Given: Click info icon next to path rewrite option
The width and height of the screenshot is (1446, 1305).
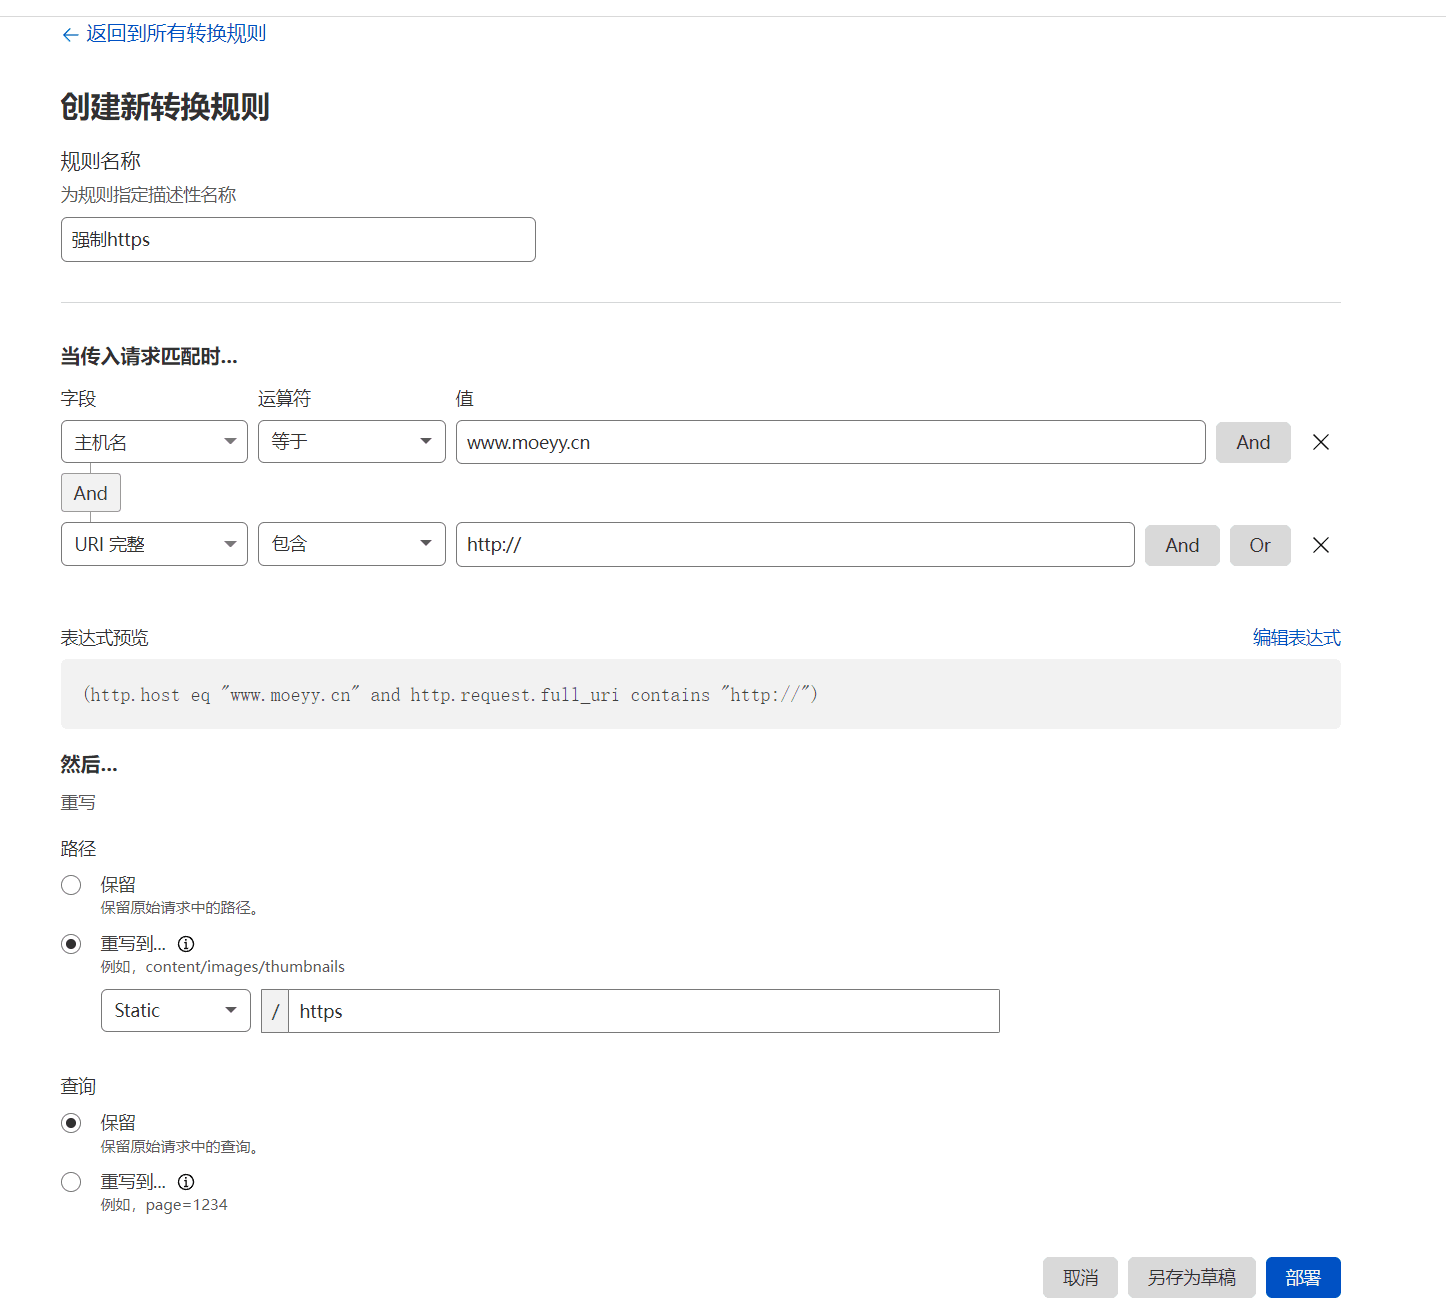Looking at the screenshot, I should pos(186,944).
